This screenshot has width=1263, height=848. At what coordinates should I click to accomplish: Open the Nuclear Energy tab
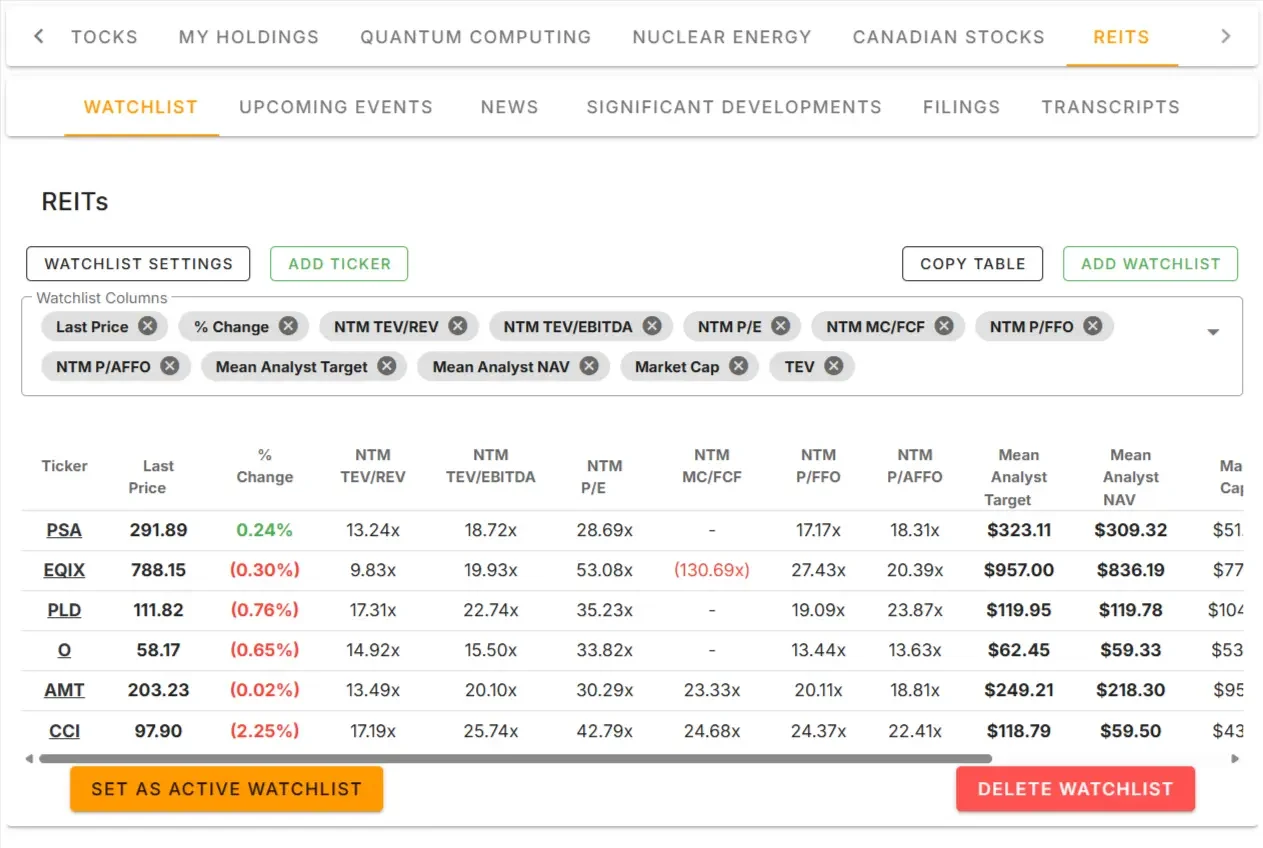pos(722,37)
